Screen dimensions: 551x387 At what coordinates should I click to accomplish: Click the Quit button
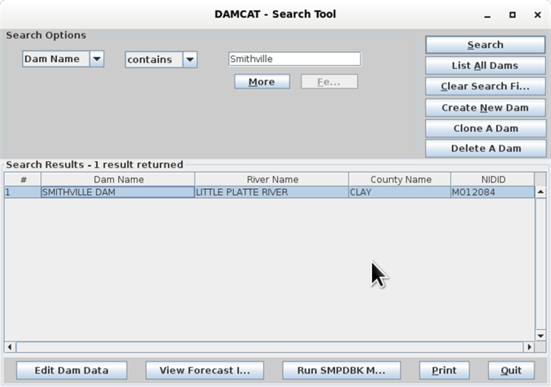click(x=511, y=370)
